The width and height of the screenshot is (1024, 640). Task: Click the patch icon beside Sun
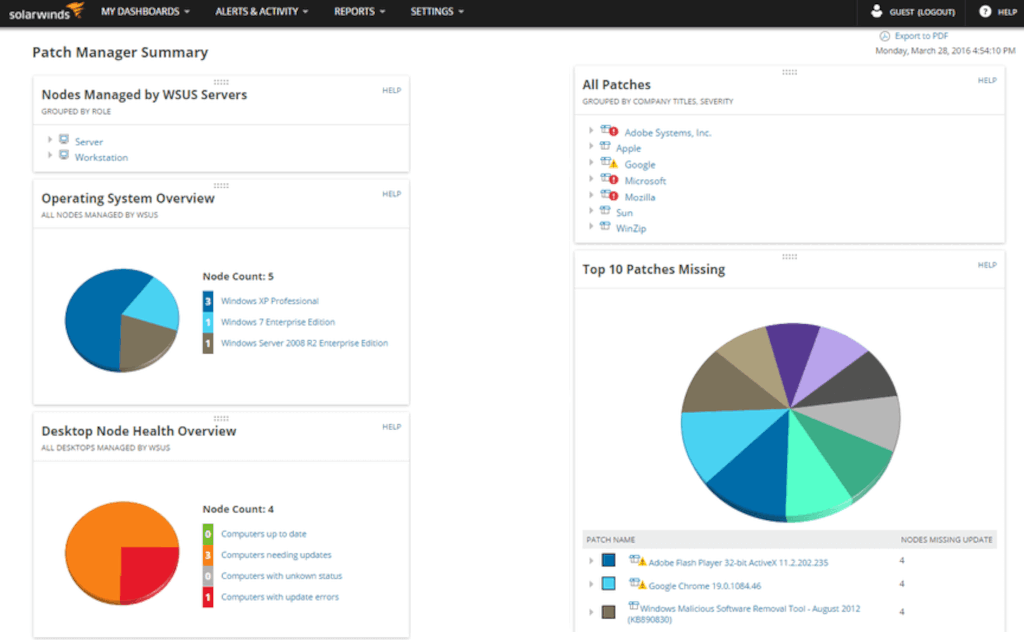(x=605, y=210)
